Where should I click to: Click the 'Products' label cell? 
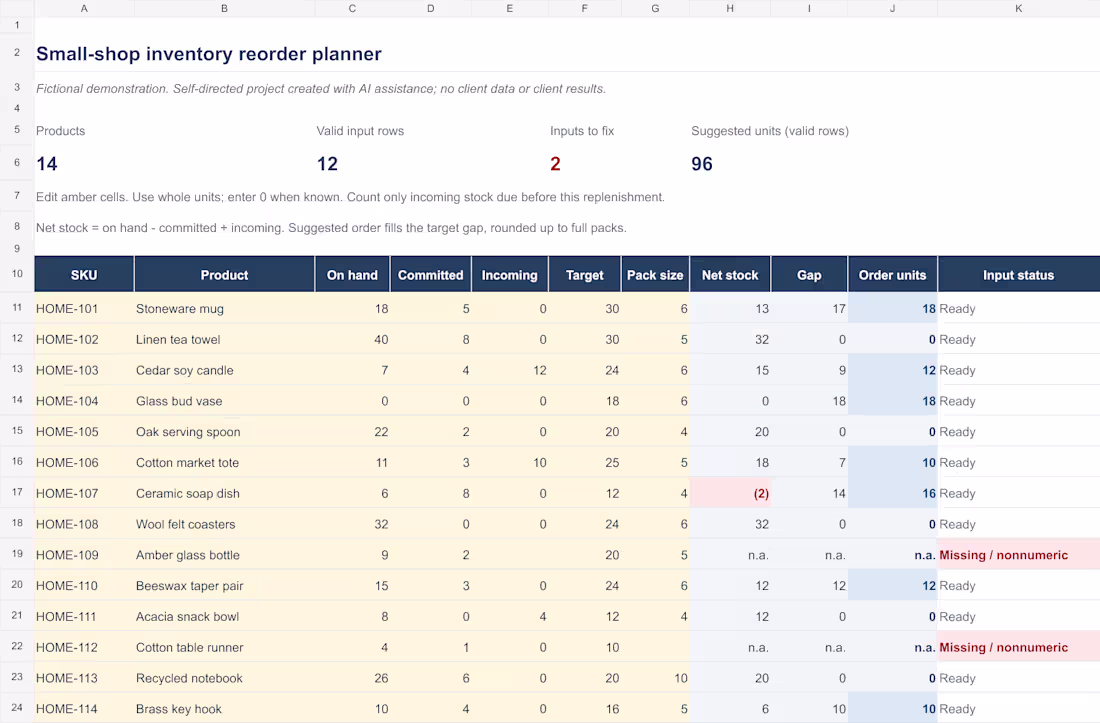pyautogui.click(x=60, y=131)
